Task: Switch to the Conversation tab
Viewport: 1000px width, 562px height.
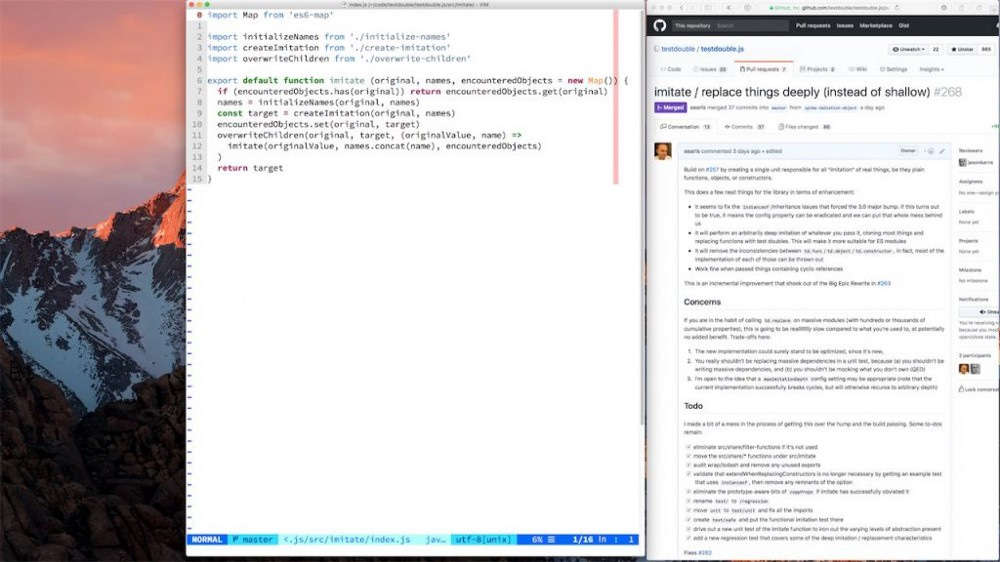Action: pyautogui.click(x=685, y=127)
